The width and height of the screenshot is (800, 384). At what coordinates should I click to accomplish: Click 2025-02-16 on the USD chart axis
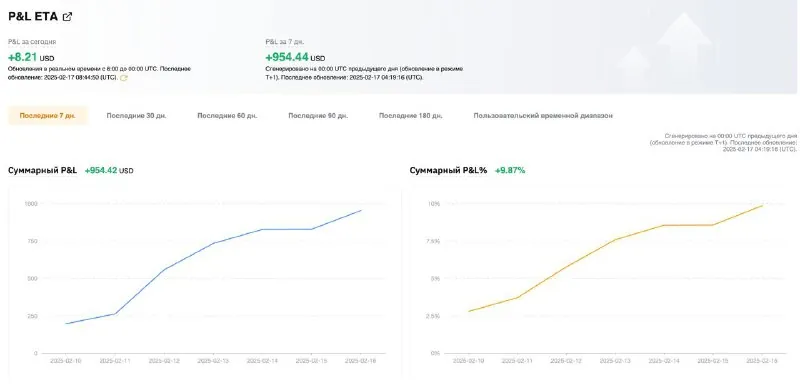pyautogui.click(x=360, y=361)
